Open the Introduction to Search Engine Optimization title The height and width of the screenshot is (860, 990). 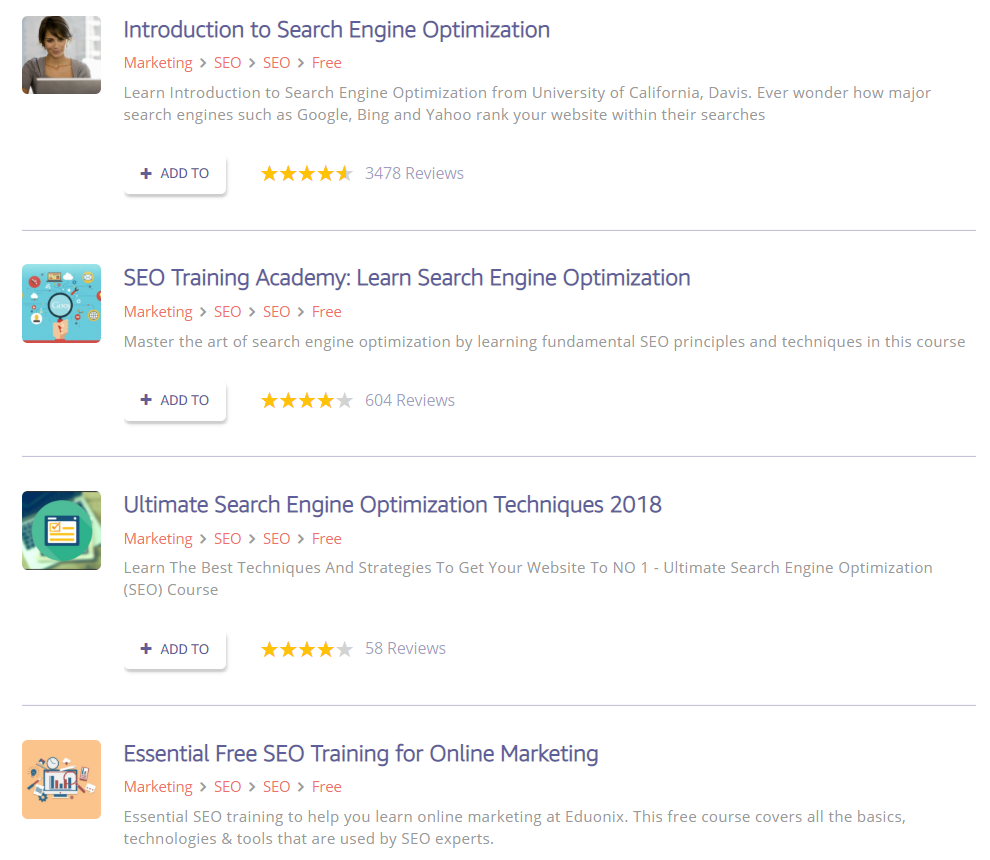point(337,30)
